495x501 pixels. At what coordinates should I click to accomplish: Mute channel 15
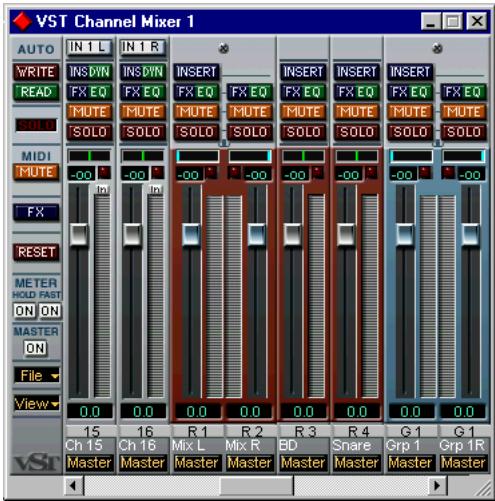tap(89, 112)
